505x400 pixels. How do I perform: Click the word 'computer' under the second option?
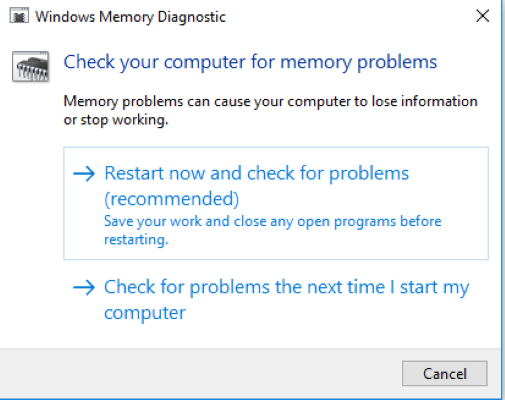(145, 313)
